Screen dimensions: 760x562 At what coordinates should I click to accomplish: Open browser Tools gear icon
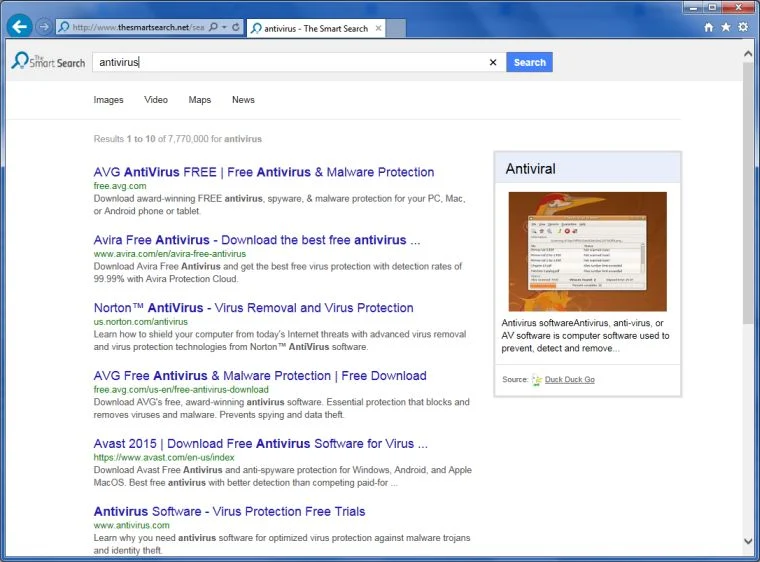pos(743,27)
